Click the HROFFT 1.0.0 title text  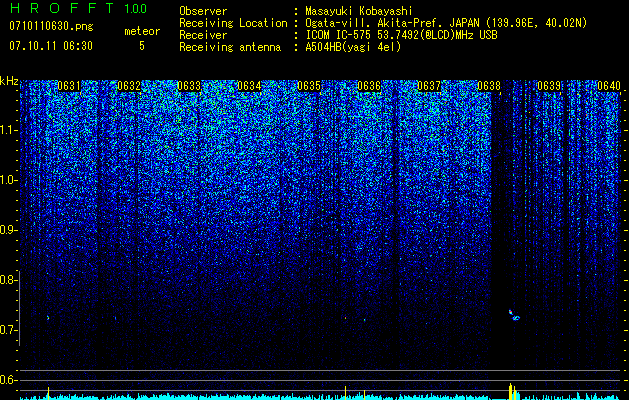[x=78, y=8]
